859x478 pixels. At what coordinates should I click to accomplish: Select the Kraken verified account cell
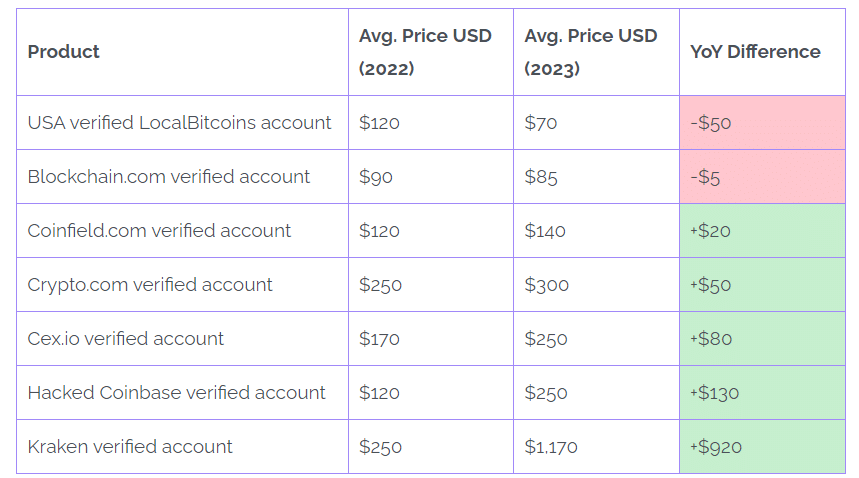click(x=130, y=447)
